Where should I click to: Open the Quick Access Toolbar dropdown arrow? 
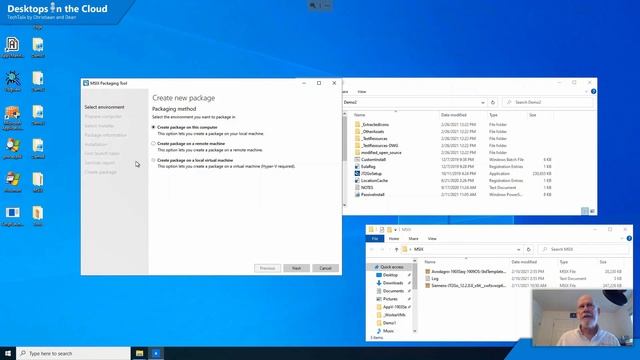pyautogui.click(x=396, y=230)
